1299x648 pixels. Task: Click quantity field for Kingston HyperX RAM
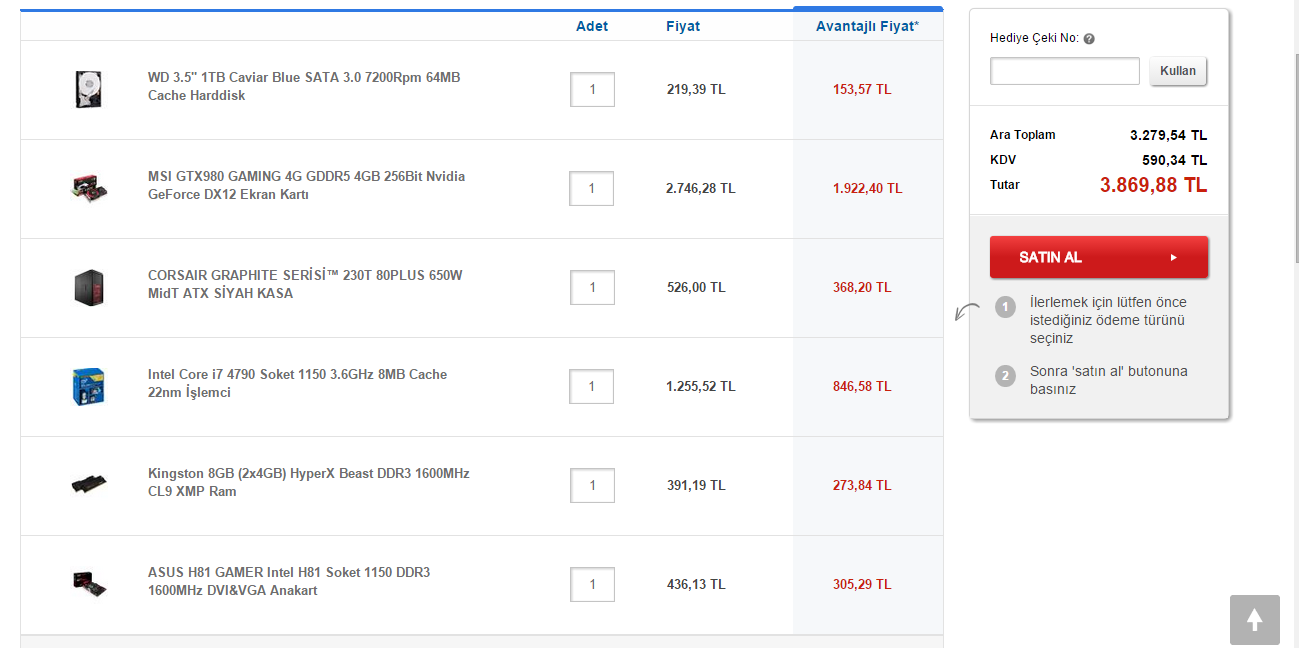(x=592, y=485)
